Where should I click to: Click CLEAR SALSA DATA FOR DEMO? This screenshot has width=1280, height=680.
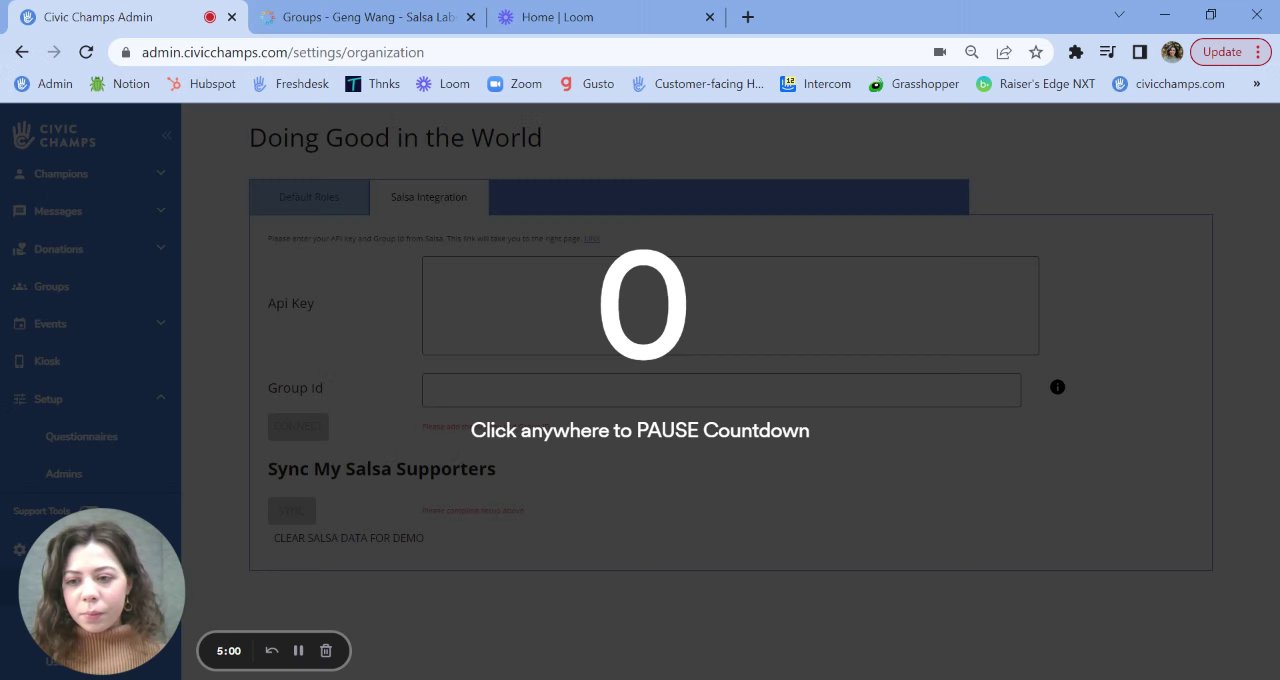point(349,538)
